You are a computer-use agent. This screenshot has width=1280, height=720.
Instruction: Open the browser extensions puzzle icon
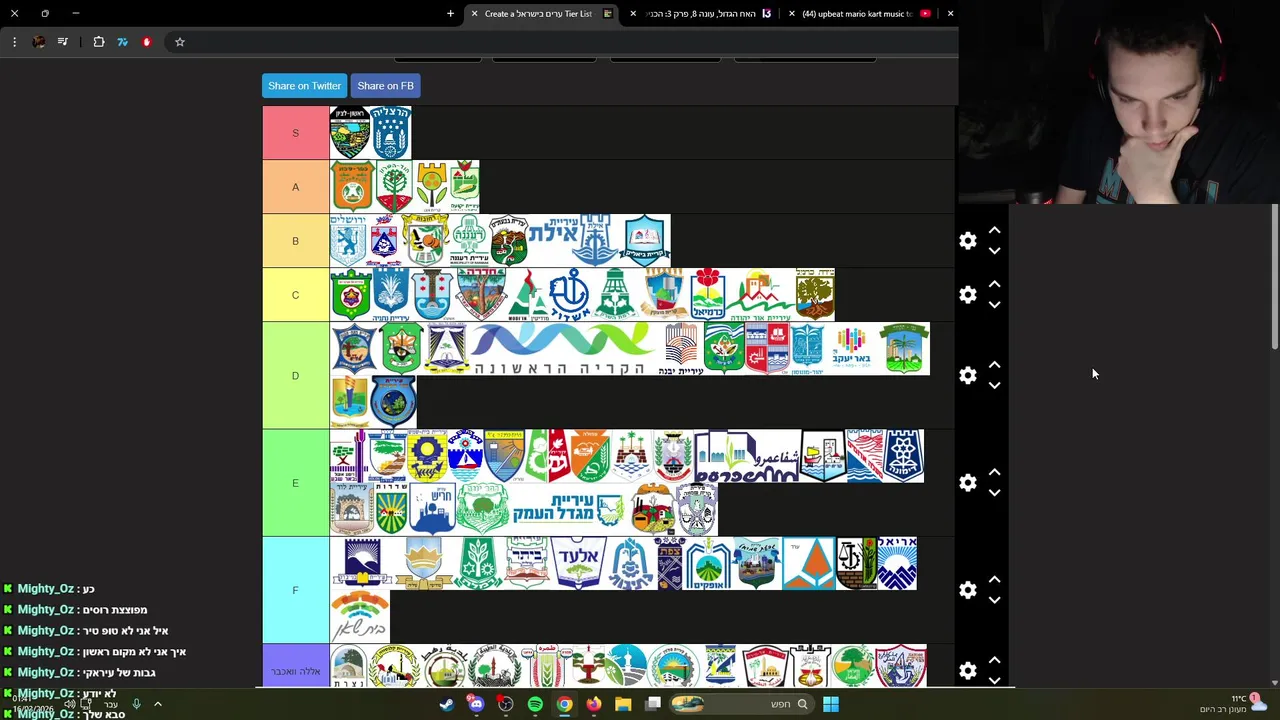pos(99,42)
